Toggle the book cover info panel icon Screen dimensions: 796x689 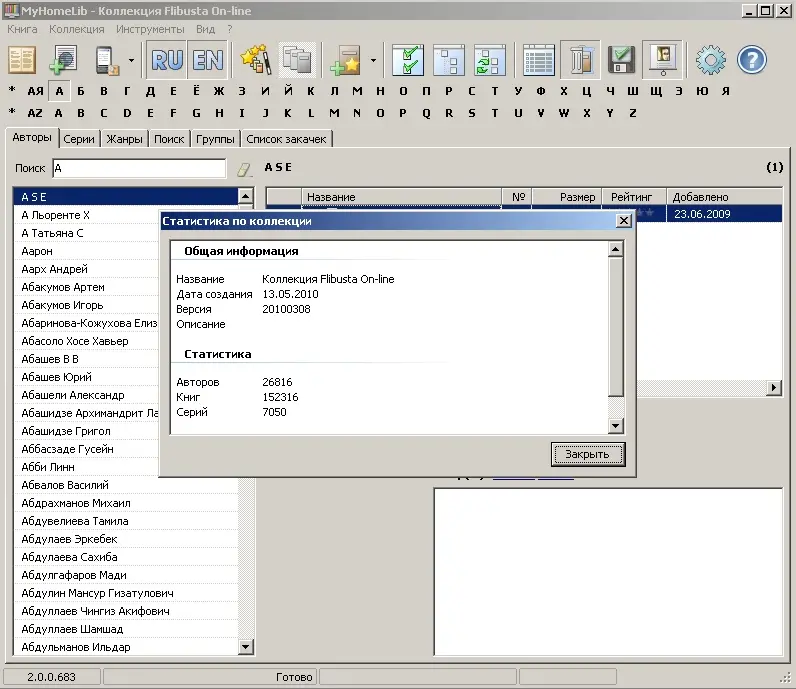point(662,60)
